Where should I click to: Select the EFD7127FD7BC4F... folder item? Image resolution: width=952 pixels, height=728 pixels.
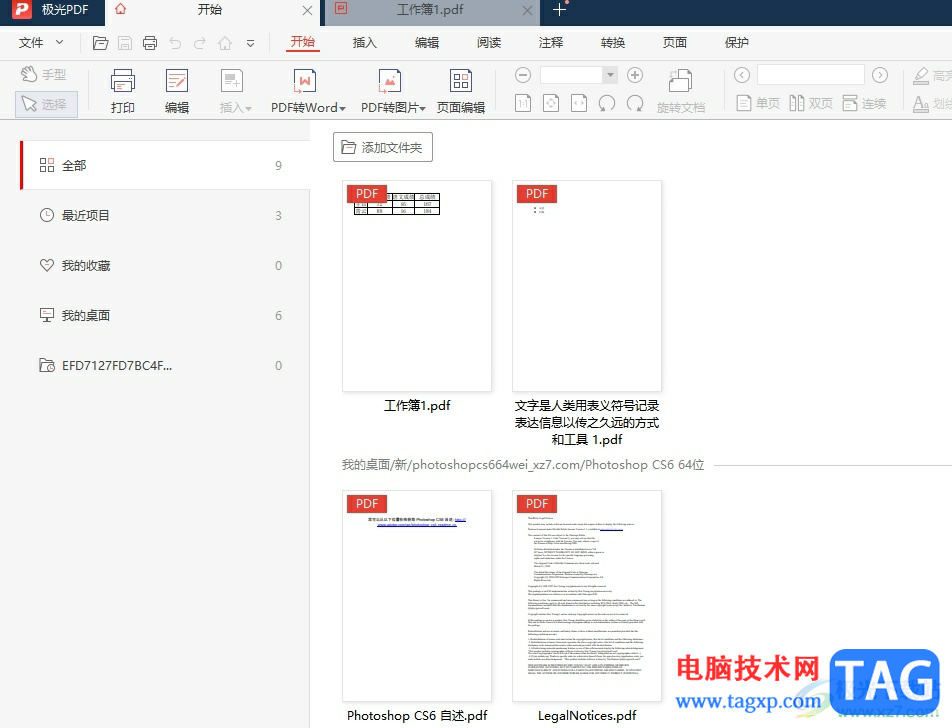pos(165,366)
